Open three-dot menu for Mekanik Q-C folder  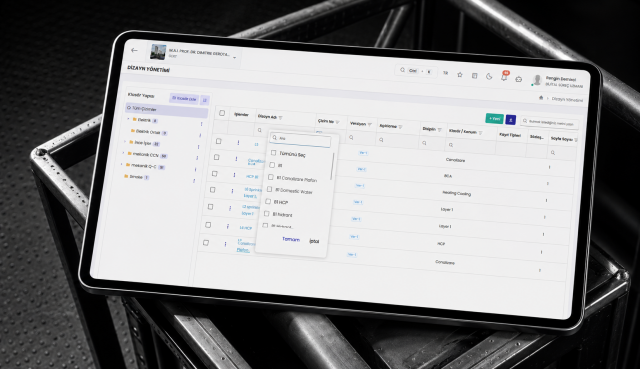point(196,169)
